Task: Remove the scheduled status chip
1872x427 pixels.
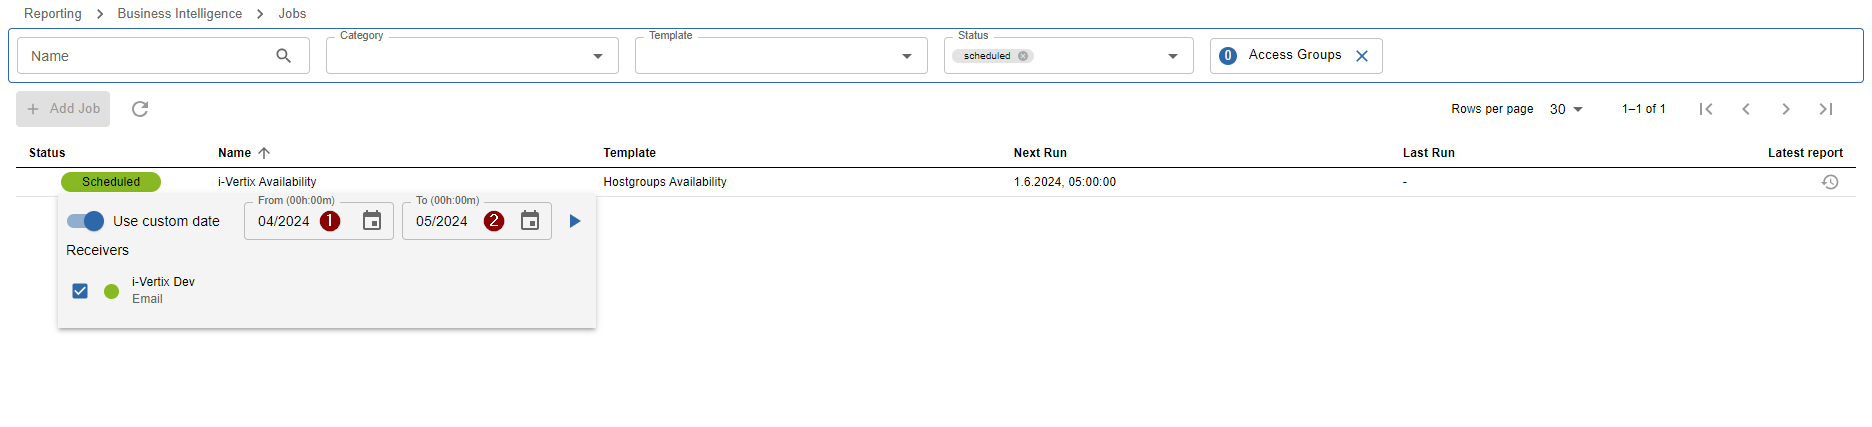Action: pos(1023,56)
